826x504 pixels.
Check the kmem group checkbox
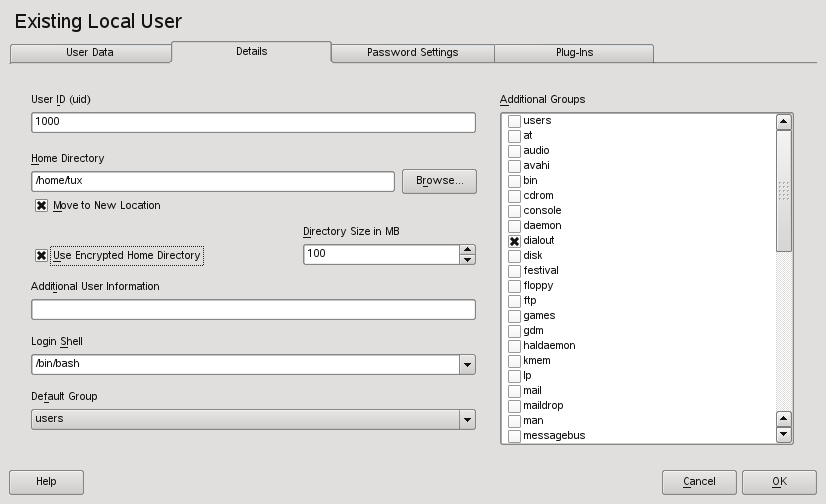[x=514, y=361]
